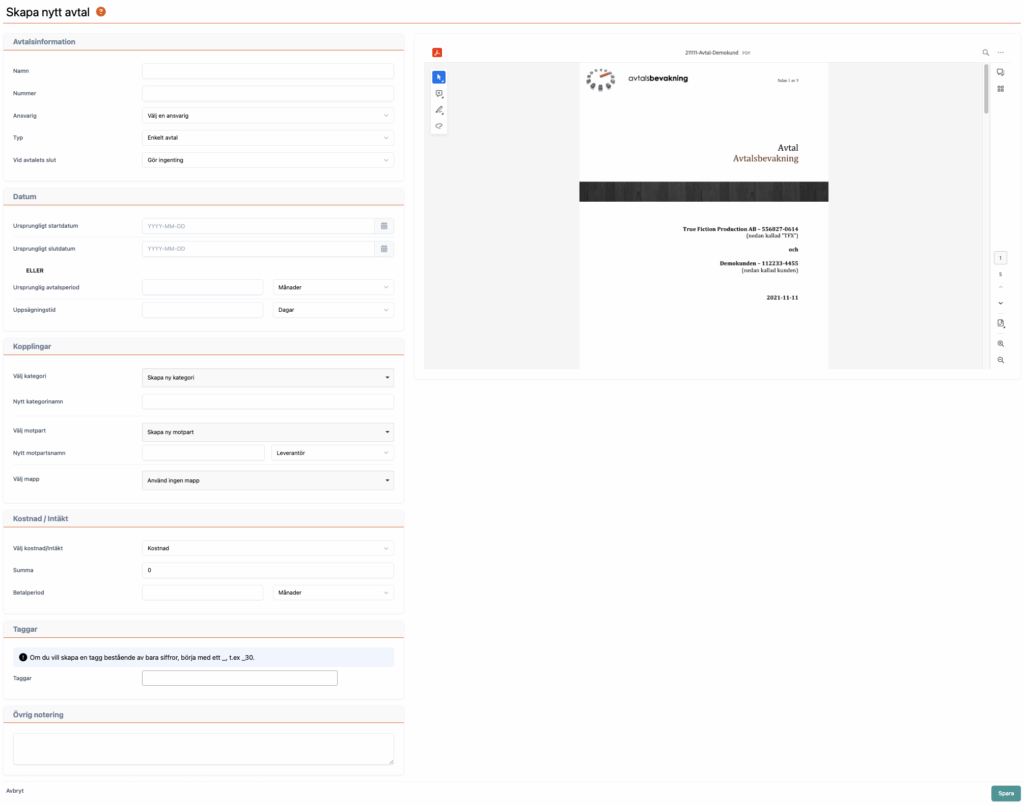Open calendar picker for Ursprungligt startdatum
Image resolution: width=1024 pixels, height=806 pixels.
pos(385,226)
